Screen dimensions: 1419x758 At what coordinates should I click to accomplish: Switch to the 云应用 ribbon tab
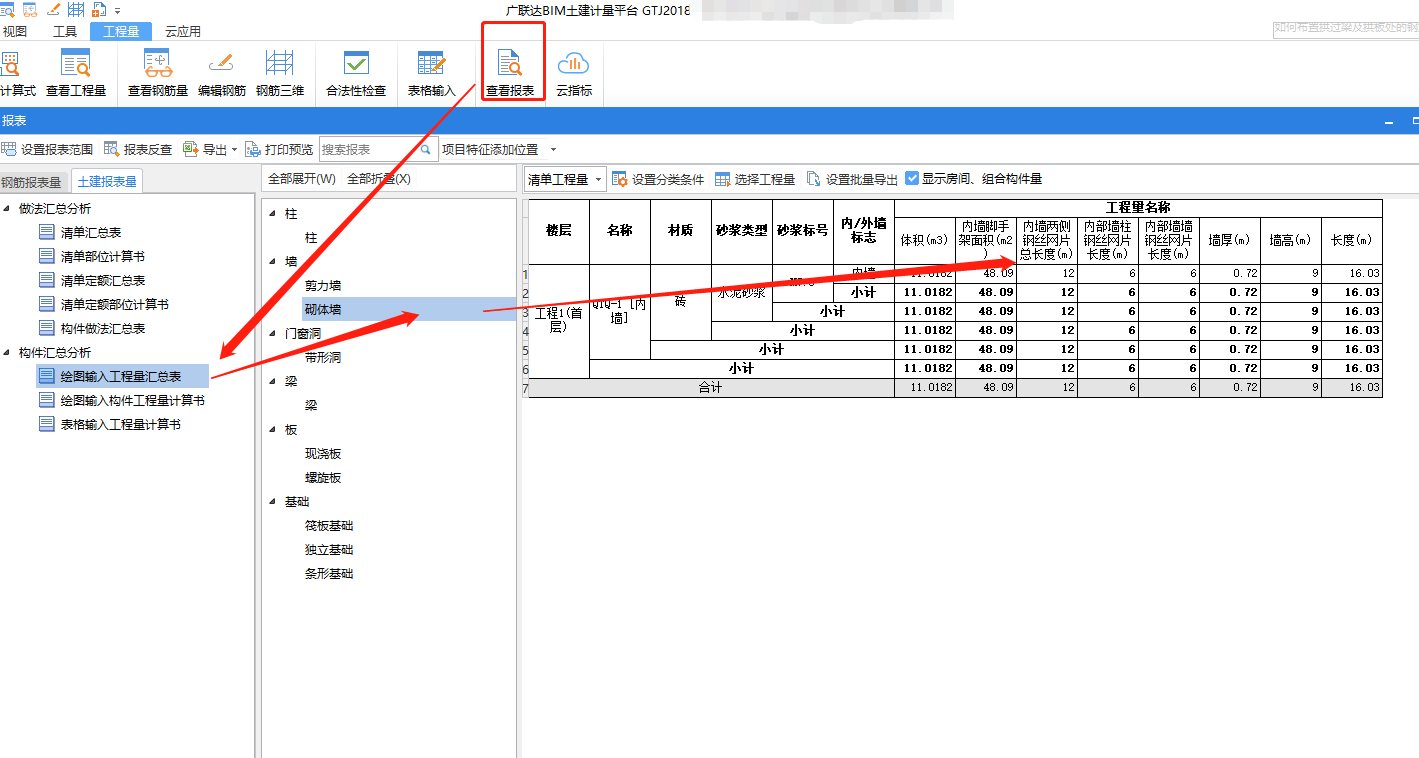(x=183, y=31)
